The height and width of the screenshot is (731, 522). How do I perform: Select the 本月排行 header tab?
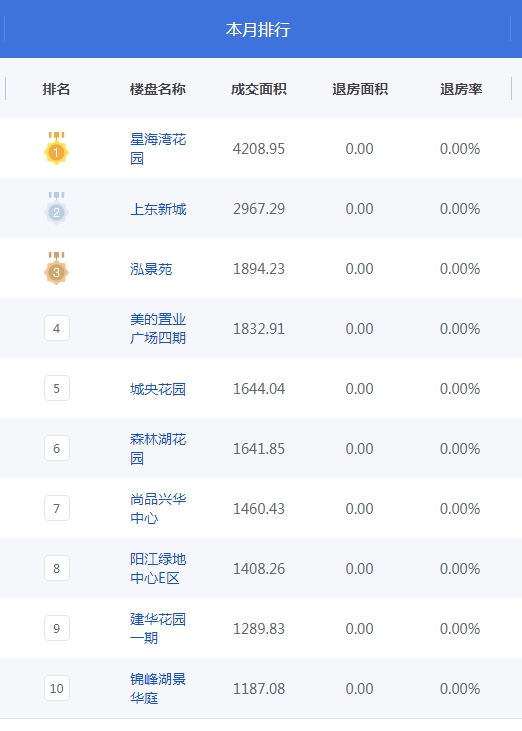coord(258,29)
